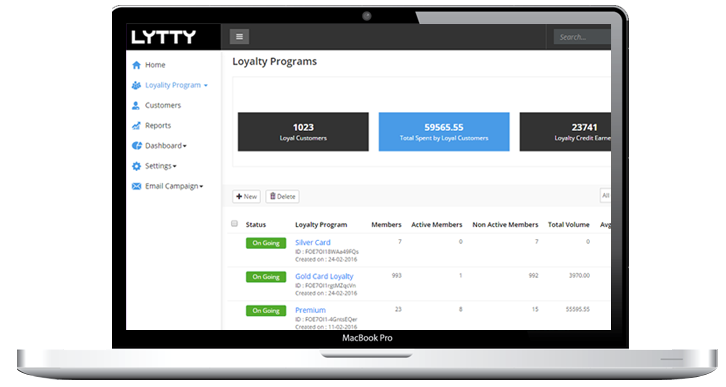Expand the Settings dropdown menu
The height and width of the screenshot is (387, 726).
pyautogui.click(x=161, y=166)
